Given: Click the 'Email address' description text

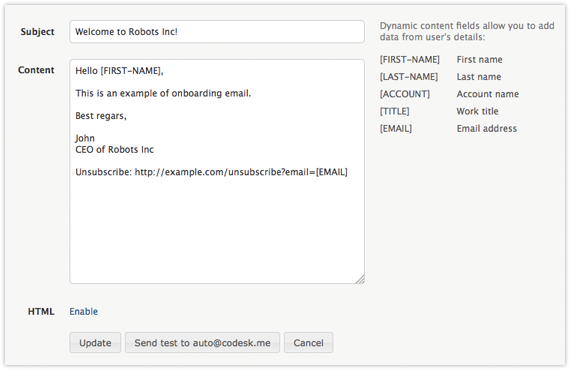Looking at the screenshot, I should (x=486, y=128).
